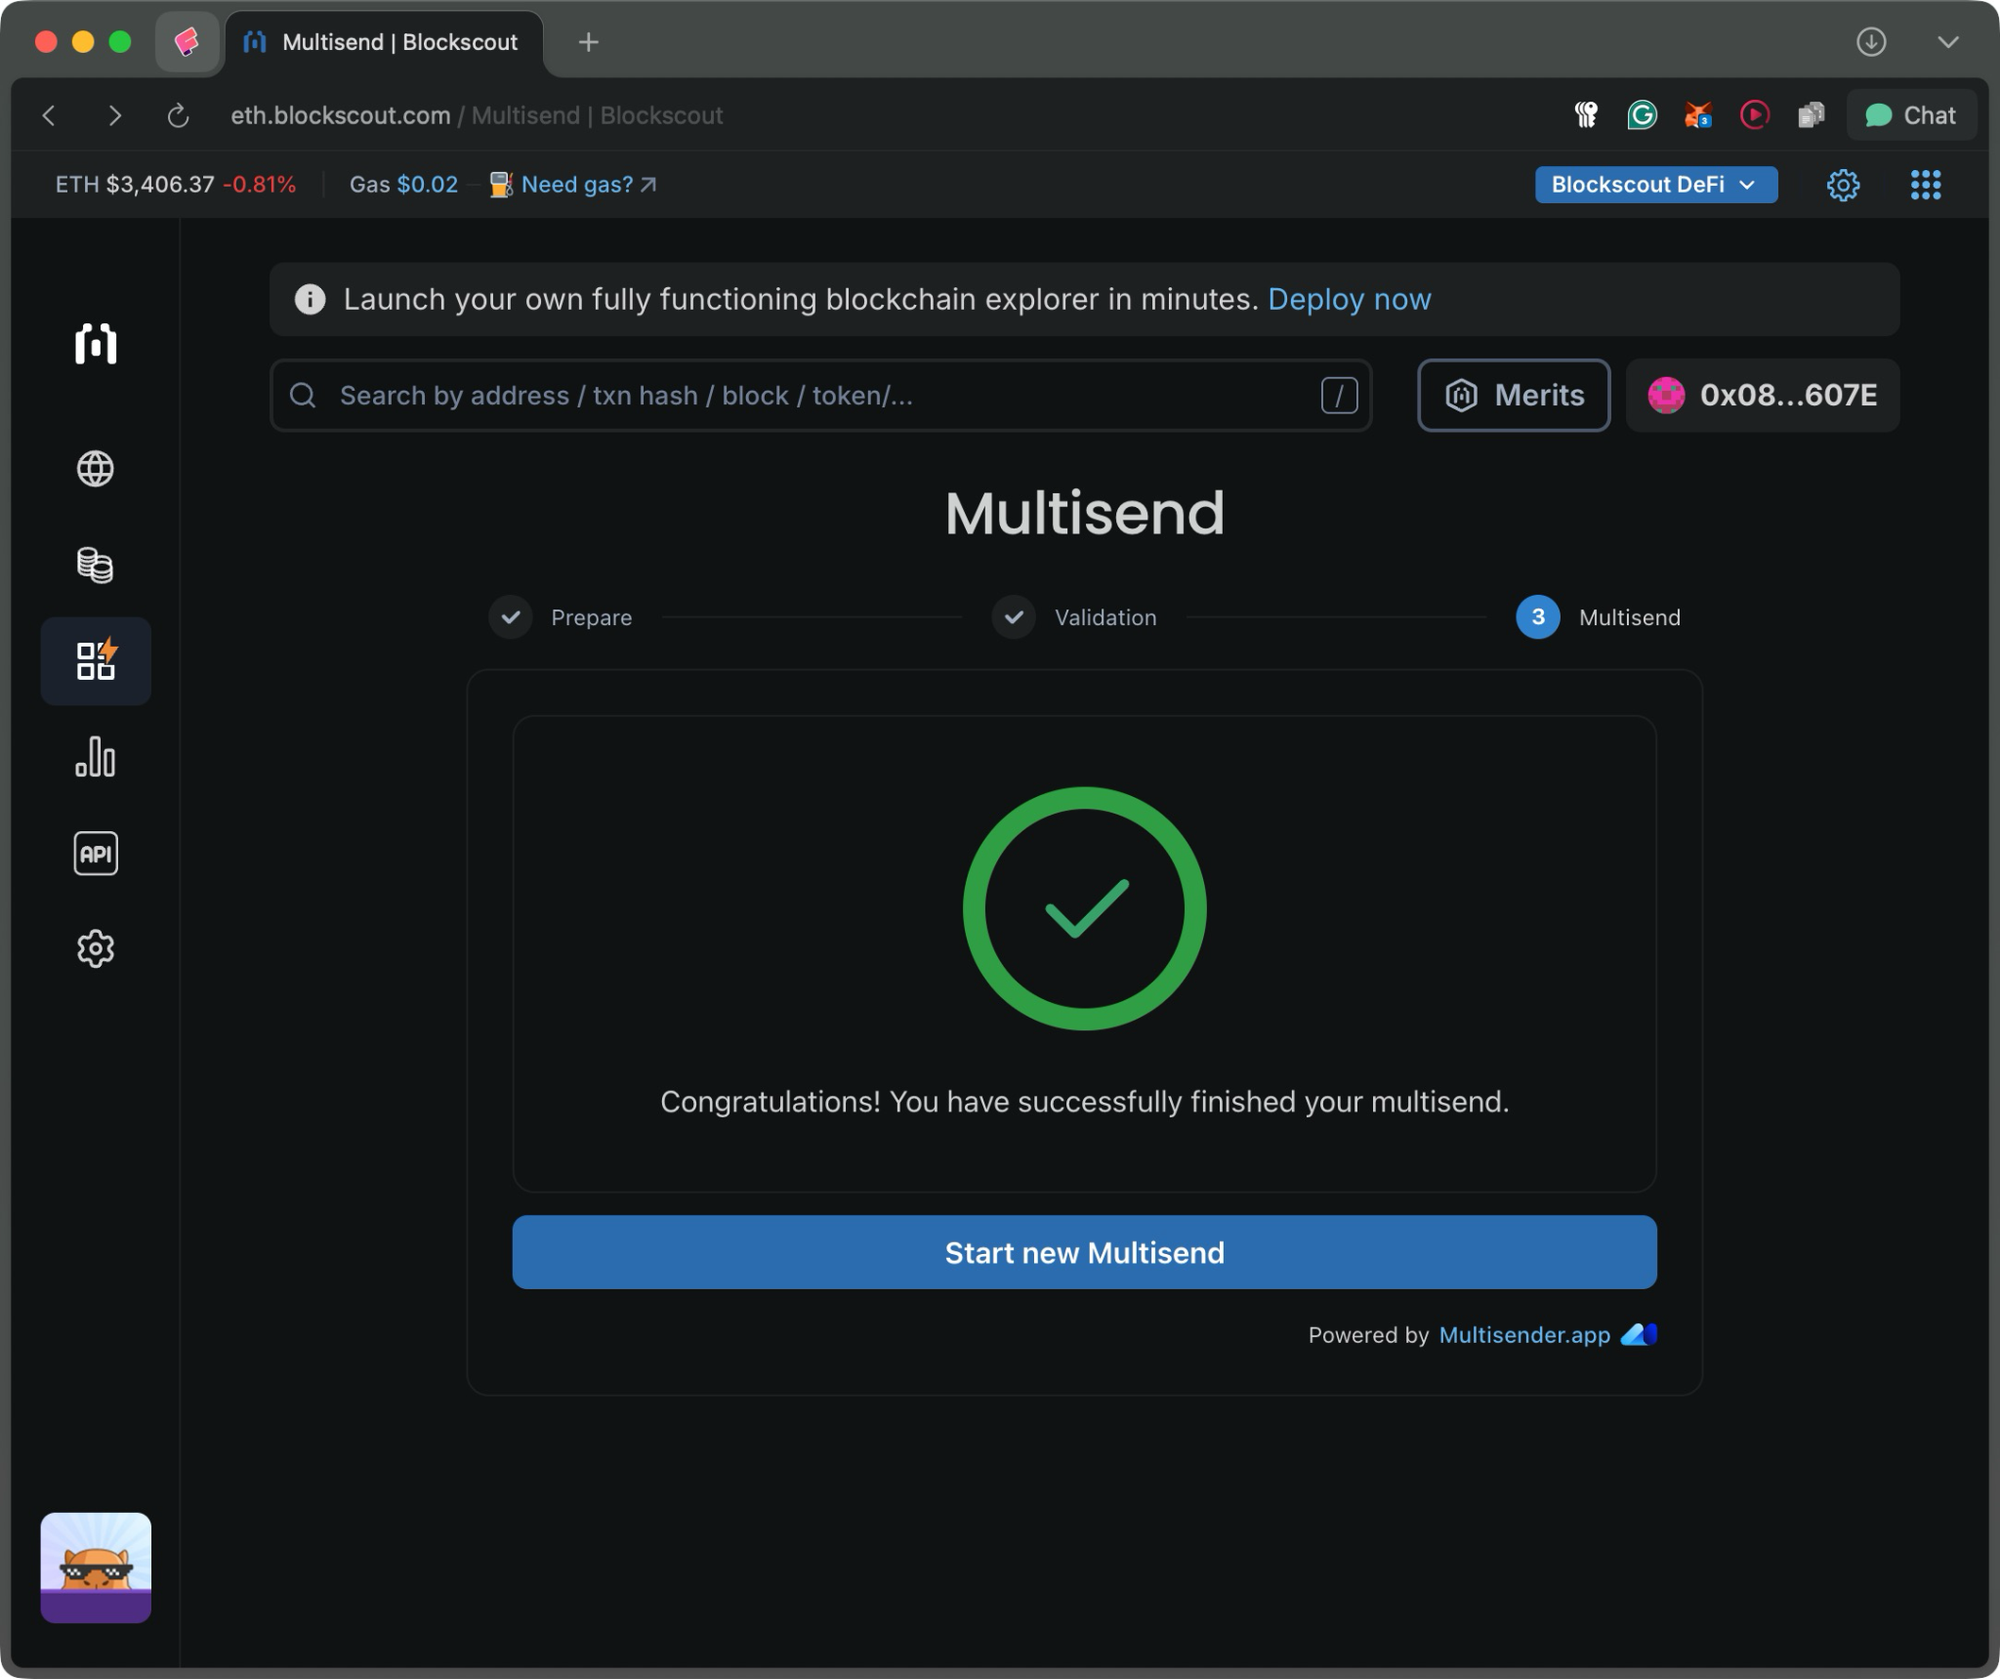Open the tokens icon in the sidebar
Viewport: 2000px width, 1679px height.
tap(95, 565)
